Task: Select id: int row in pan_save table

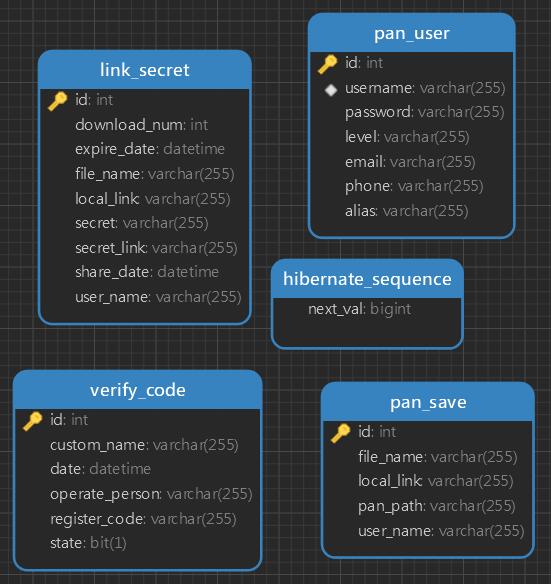Action: (x=377, y=432)
